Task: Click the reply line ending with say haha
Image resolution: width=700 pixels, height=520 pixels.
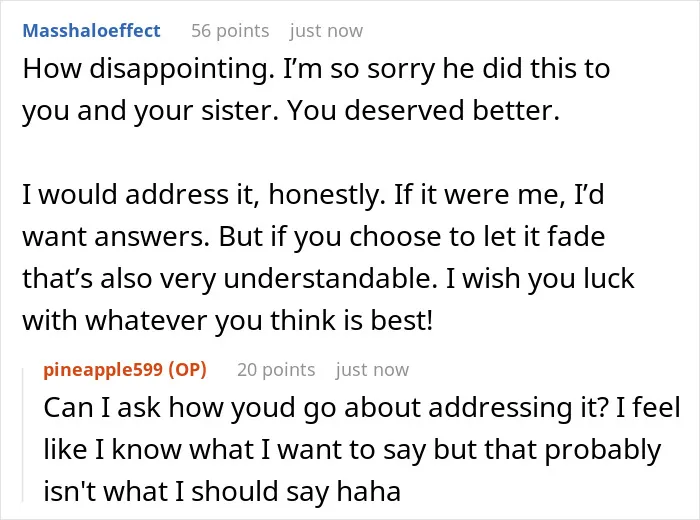Action: [222, 491]
